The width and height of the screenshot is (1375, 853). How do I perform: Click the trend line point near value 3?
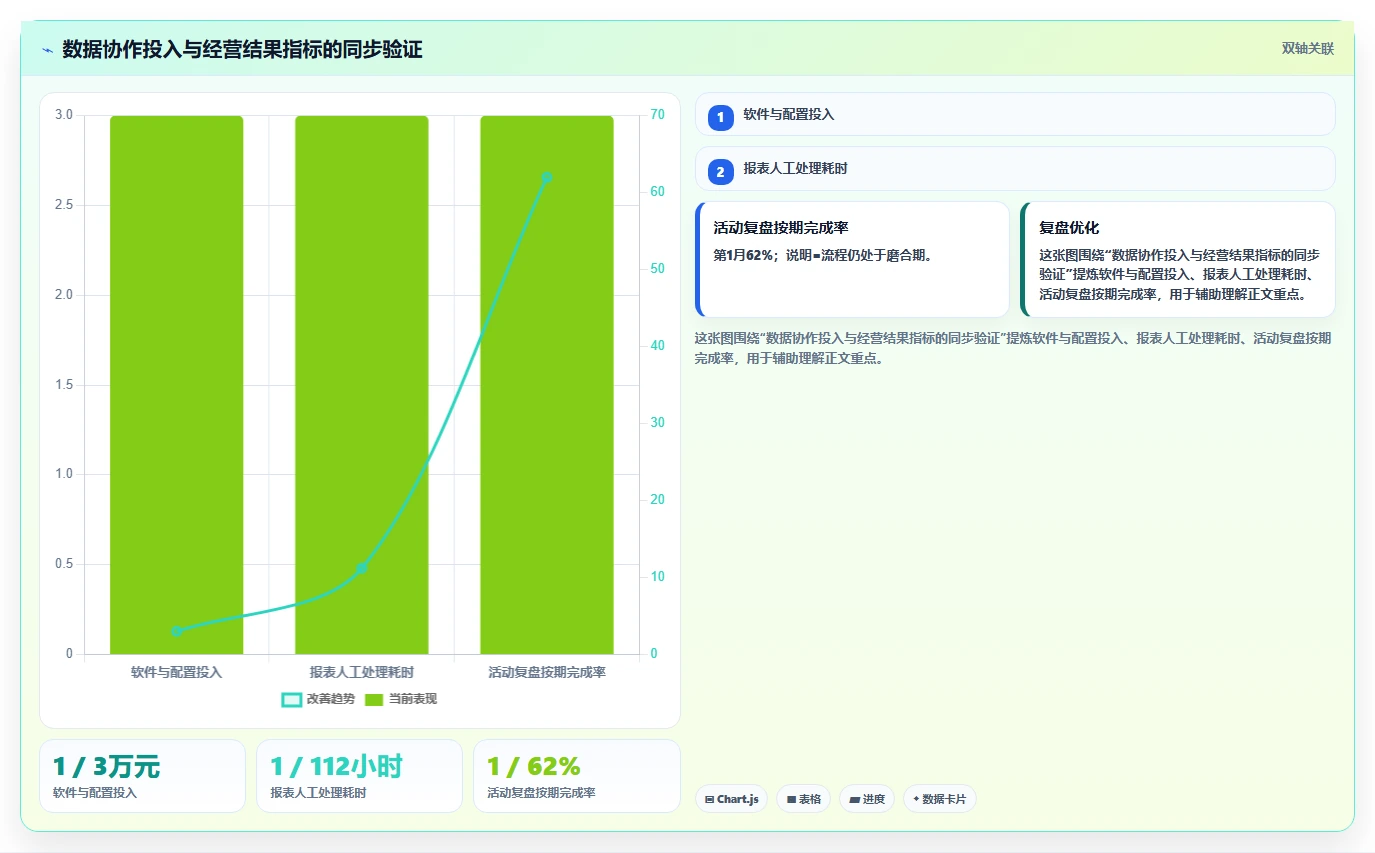click(176, 631)
